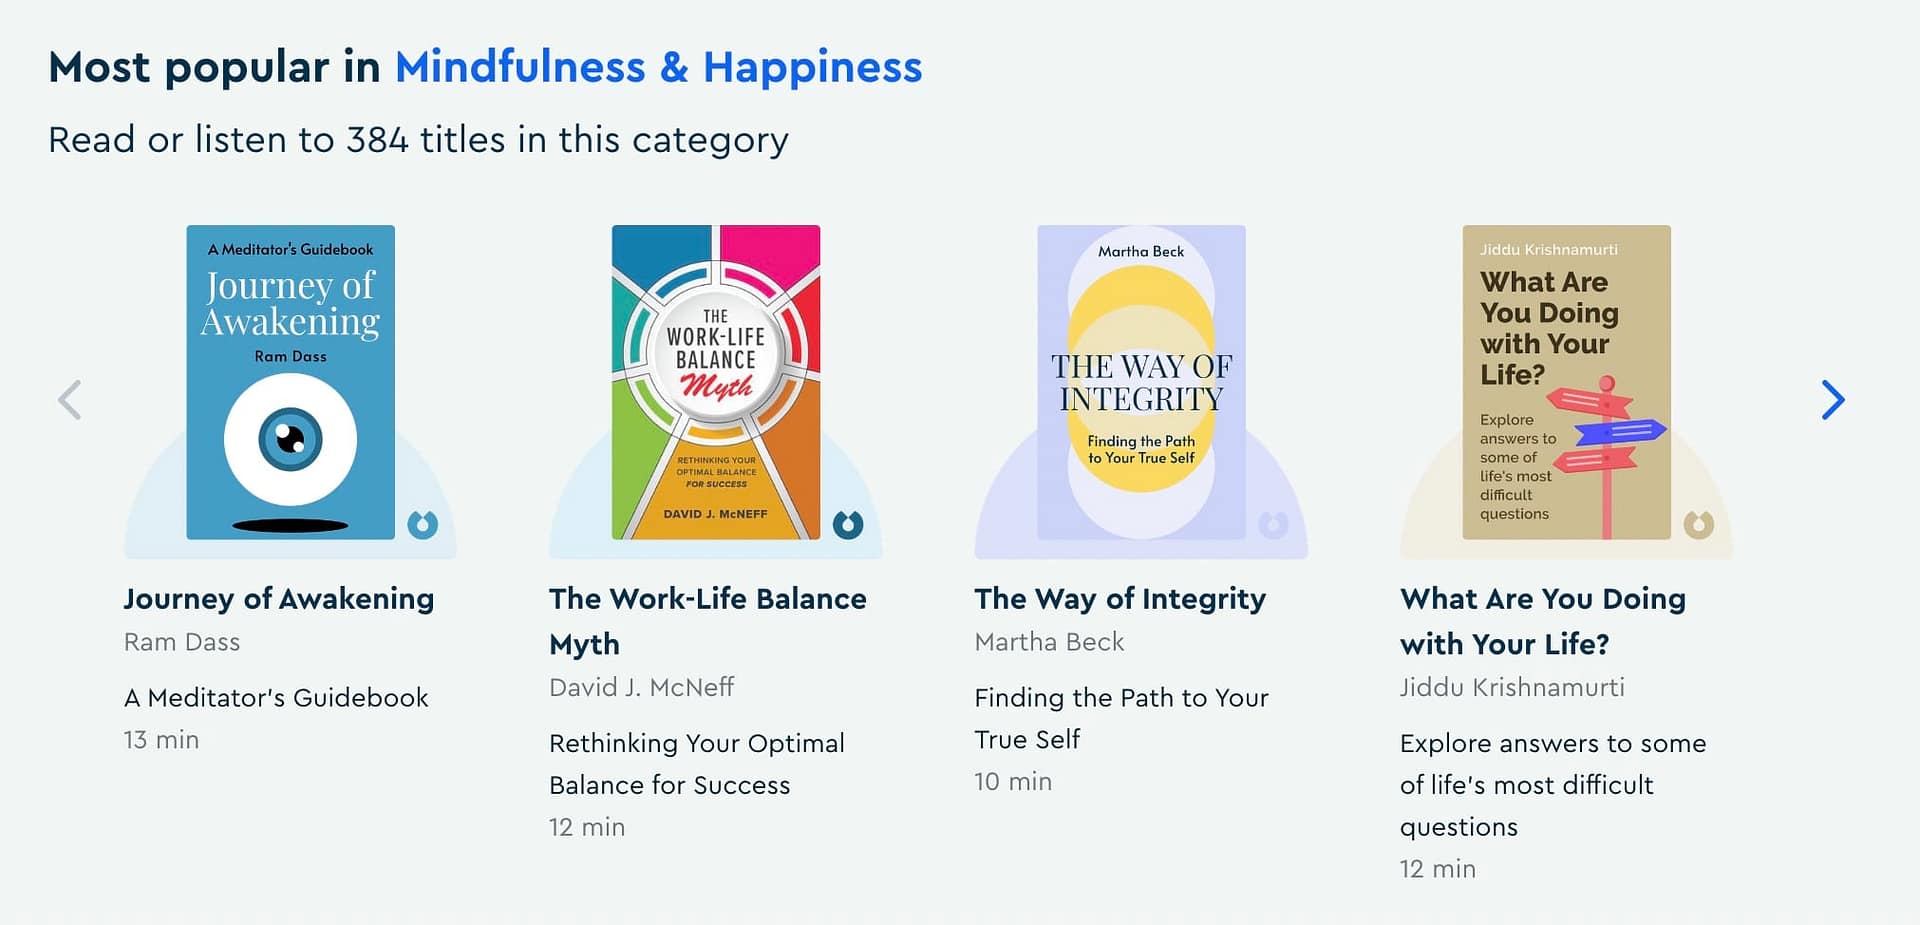Click the Journey of Awakening title
Screen dimensions: 1920x925
(x=279, y=598)
